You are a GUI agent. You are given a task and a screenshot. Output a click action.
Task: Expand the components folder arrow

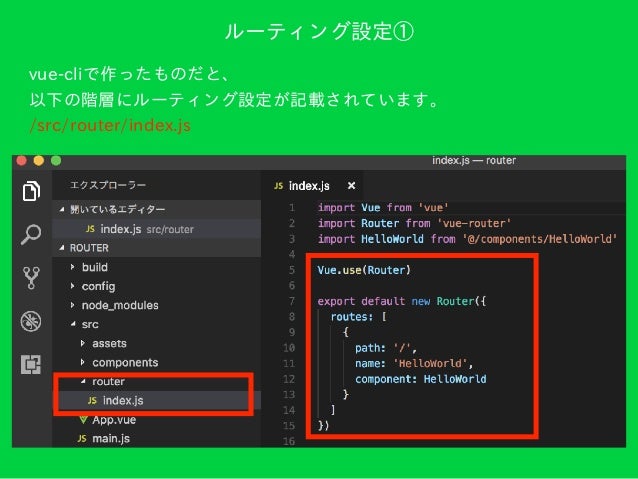pyautogui.click(x=83, y=362)
